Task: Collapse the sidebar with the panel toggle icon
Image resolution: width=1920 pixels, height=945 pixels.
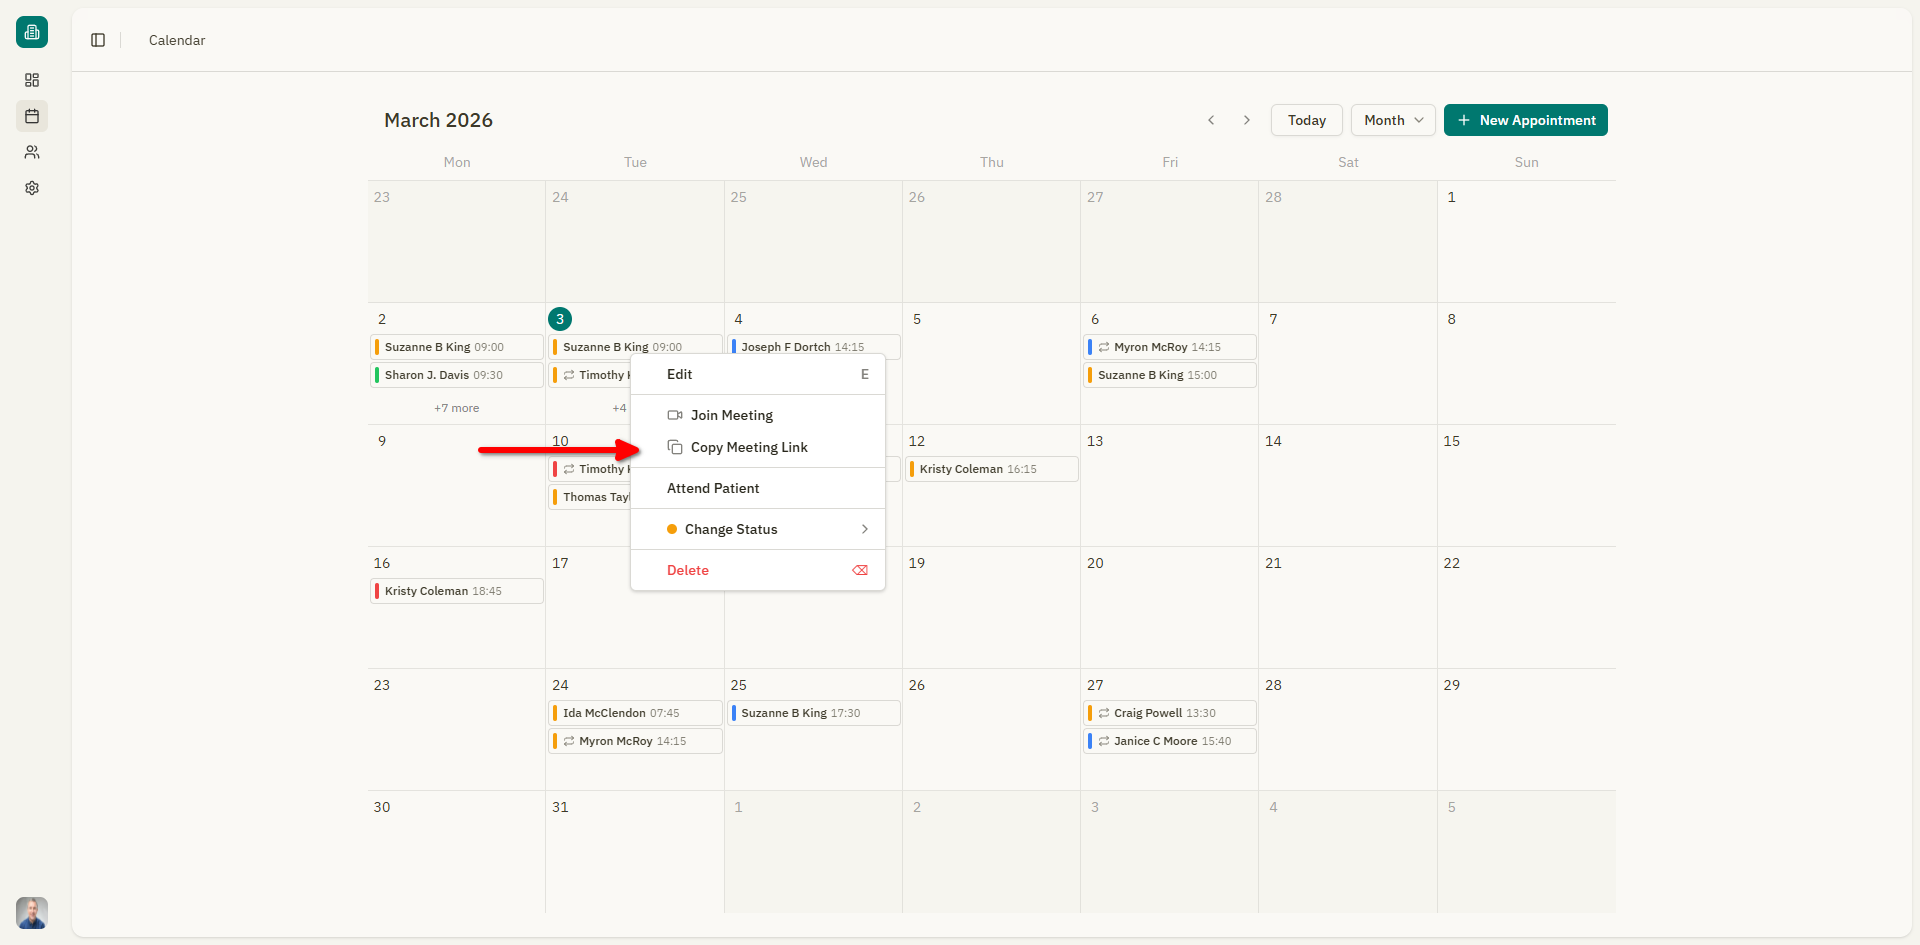Action: pyautogui.click(x=98, y=40)
